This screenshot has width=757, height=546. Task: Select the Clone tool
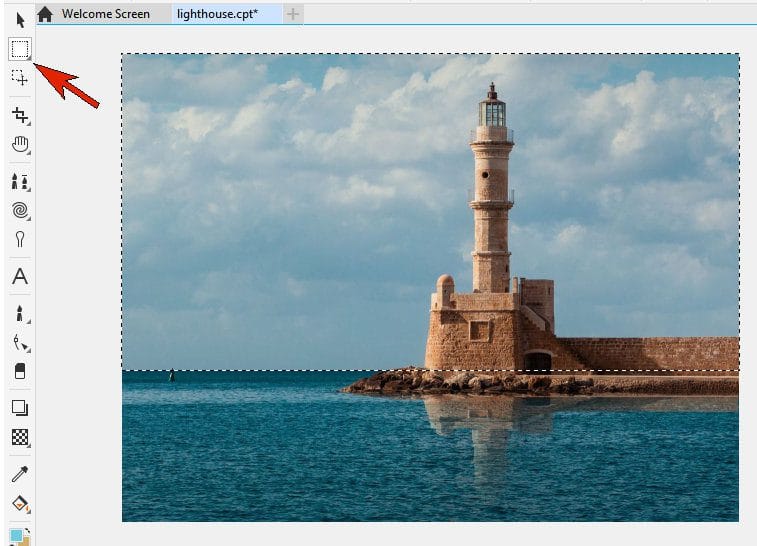20,182
